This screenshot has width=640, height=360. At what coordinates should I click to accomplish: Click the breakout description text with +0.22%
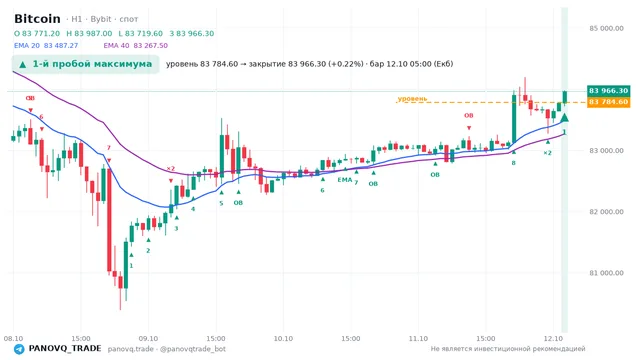click(x=309, y=64)
